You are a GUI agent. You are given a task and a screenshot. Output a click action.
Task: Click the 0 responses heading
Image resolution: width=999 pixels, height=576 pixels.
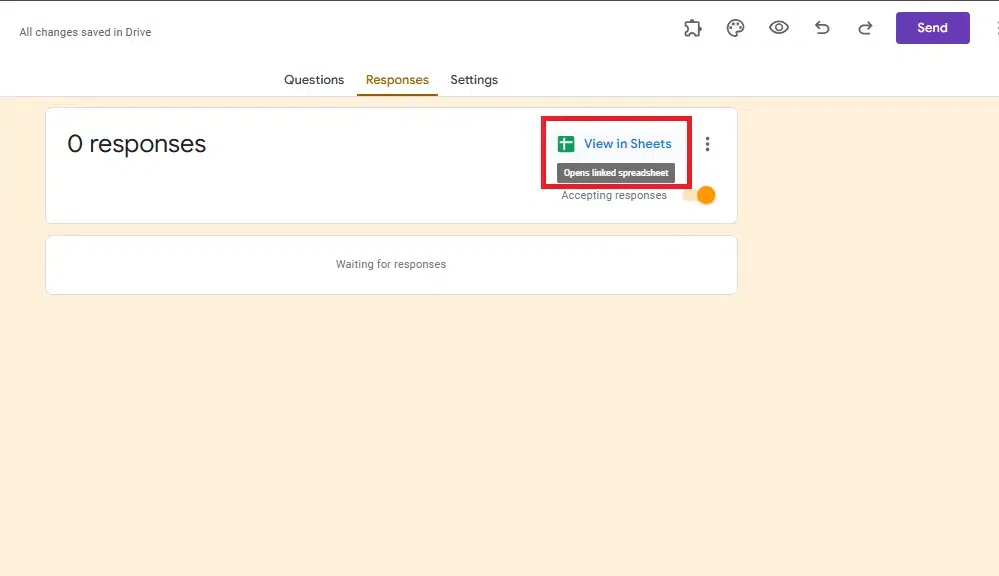(137, 144)
